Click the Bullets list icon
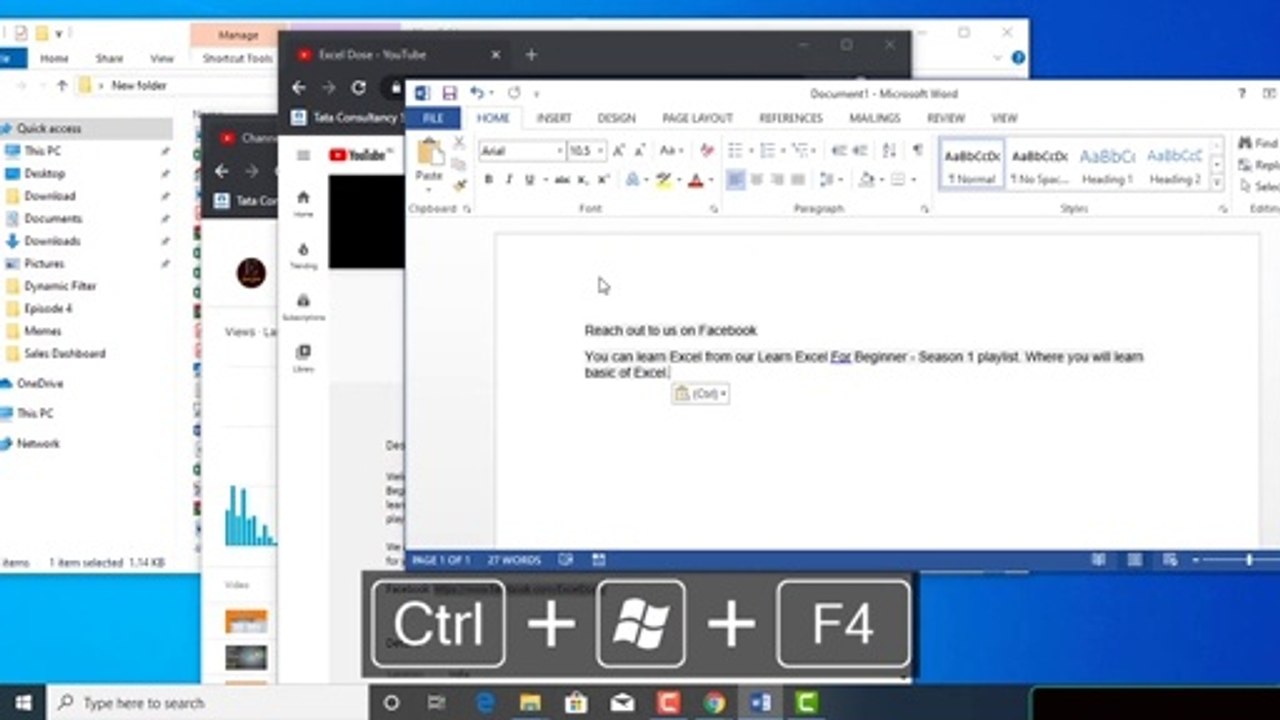 [736, 151]
